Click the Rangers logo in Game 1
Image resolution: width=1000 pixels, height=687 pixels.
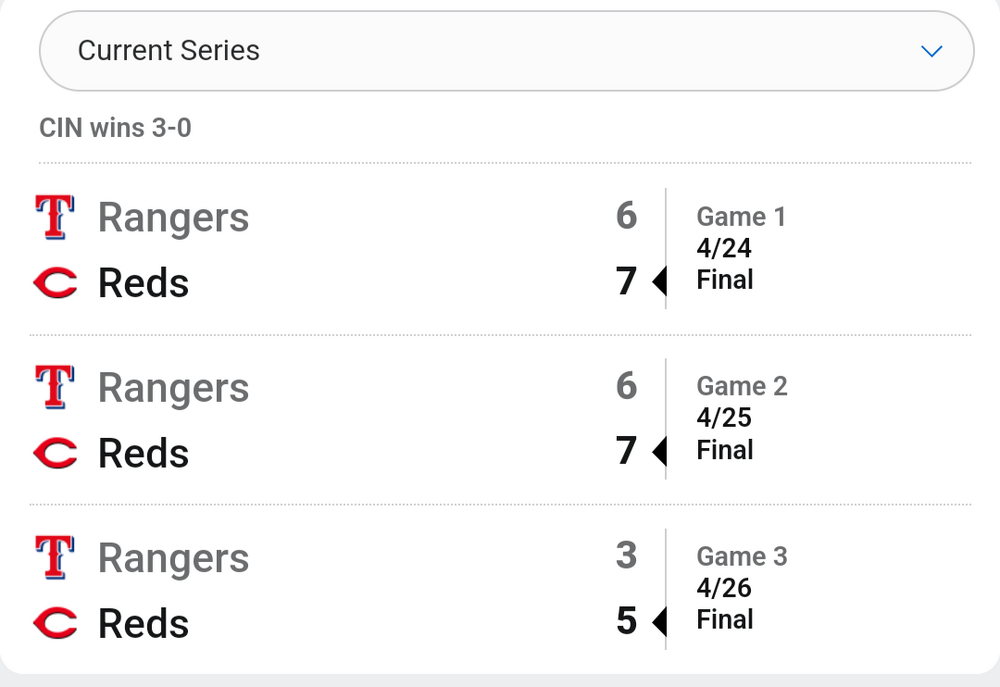click(x=55, y=217)
